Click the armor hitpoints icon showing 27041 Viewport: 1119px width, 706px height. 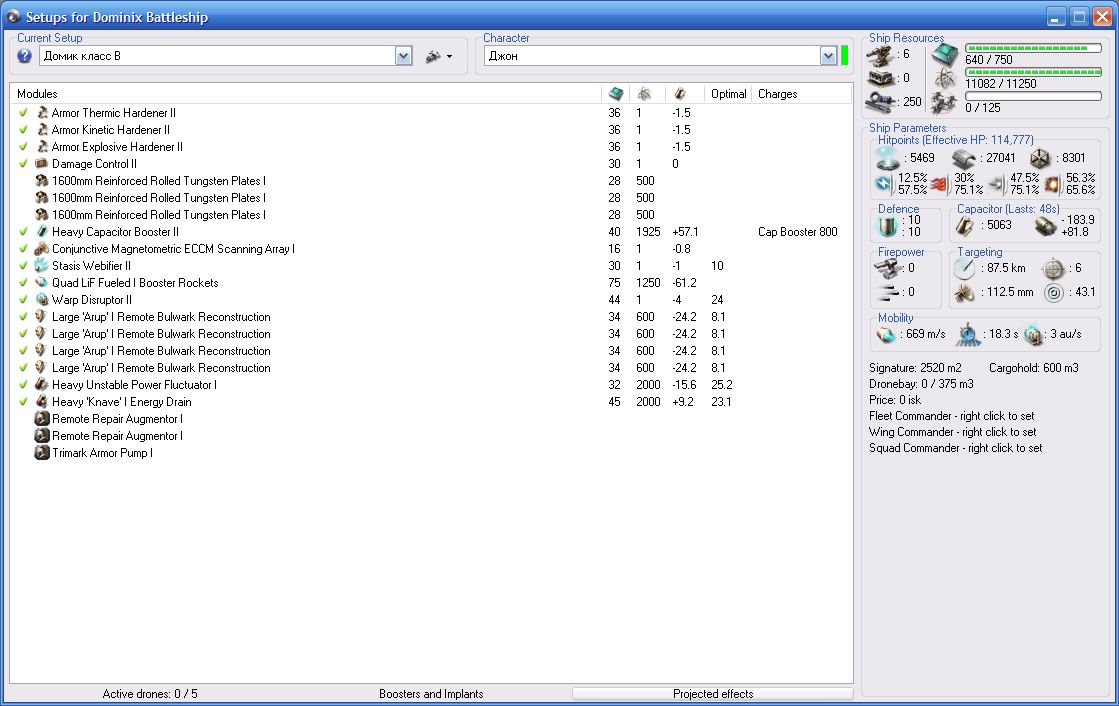point(964,158)
